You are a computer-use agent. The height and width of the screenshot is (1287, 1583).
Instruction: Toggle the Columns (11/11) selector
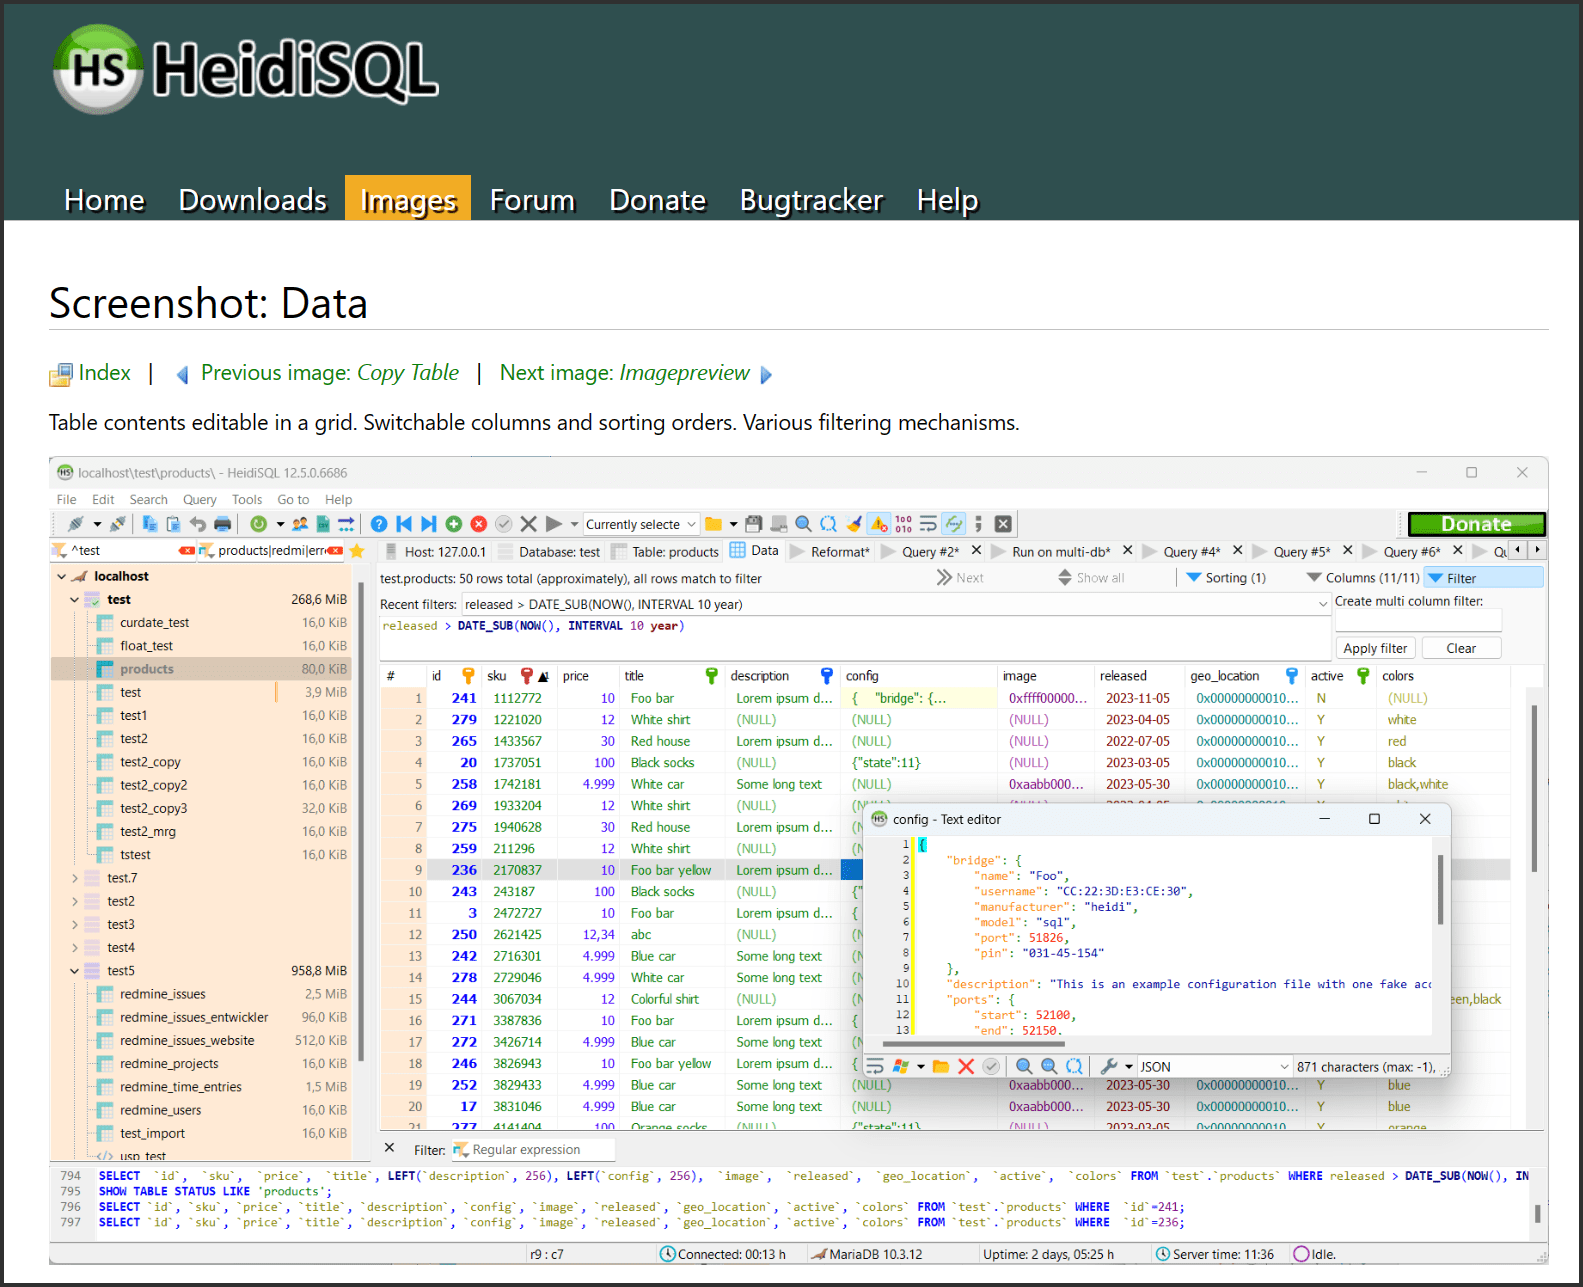pyautogui.click(x=1363, y=578)
